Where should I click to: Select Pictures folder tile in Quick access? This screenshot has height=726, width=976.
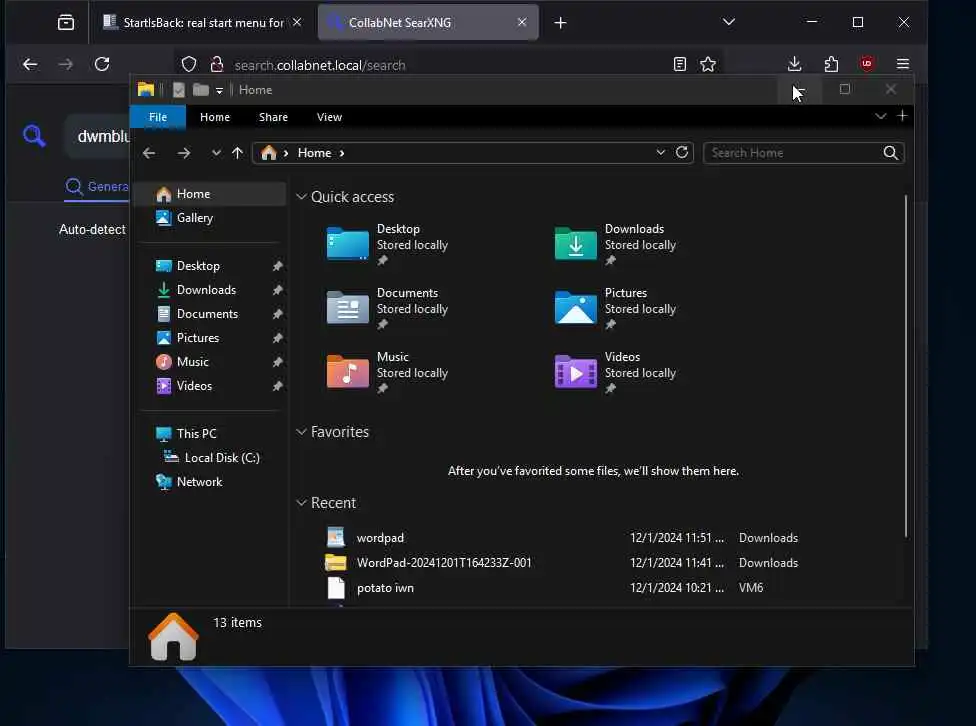(616, 309)
